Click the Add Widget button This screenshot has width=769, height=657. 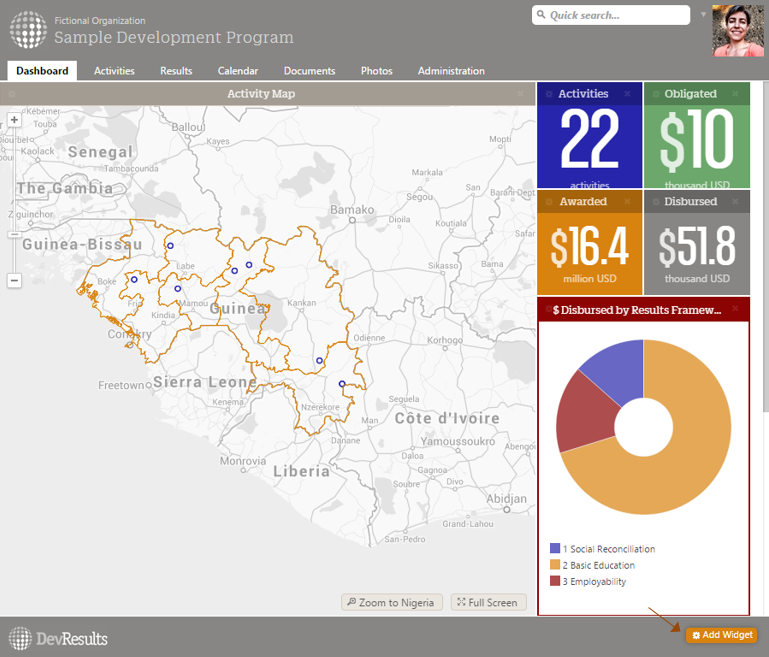point(721,635)
